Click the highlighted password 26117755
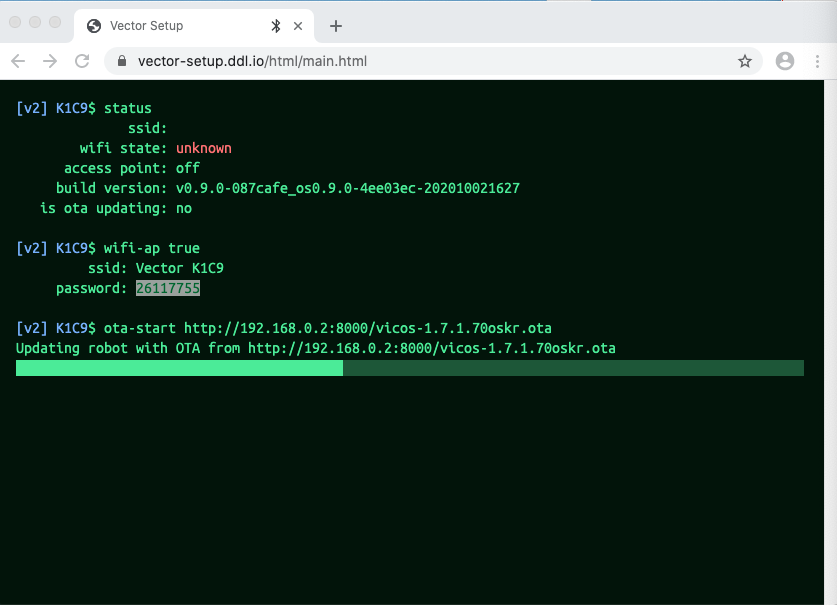 [167, 288]
